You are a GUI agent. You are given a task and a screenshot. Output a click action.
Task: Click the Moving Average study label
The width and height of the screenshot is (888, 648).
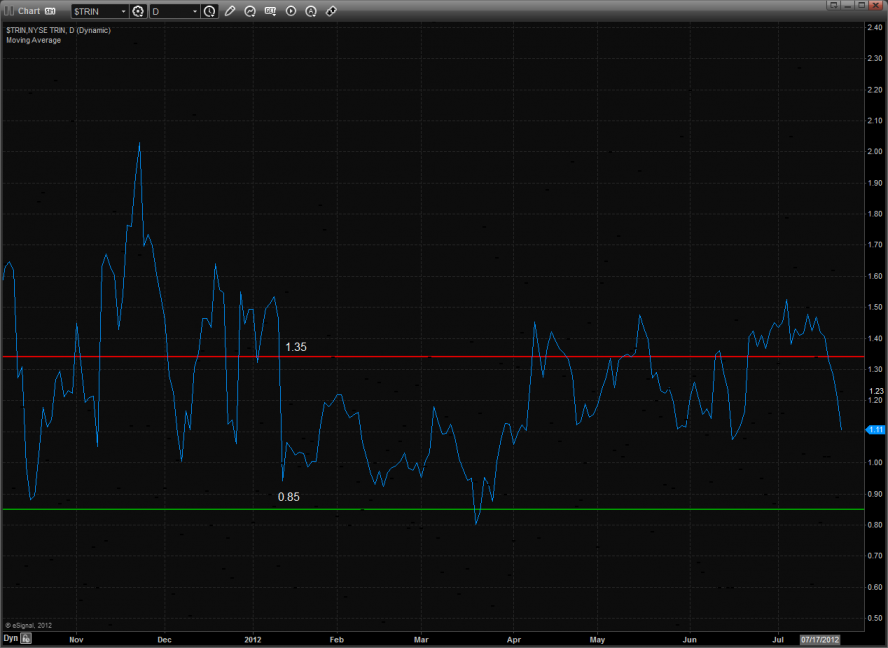click(x=33, y=40)
